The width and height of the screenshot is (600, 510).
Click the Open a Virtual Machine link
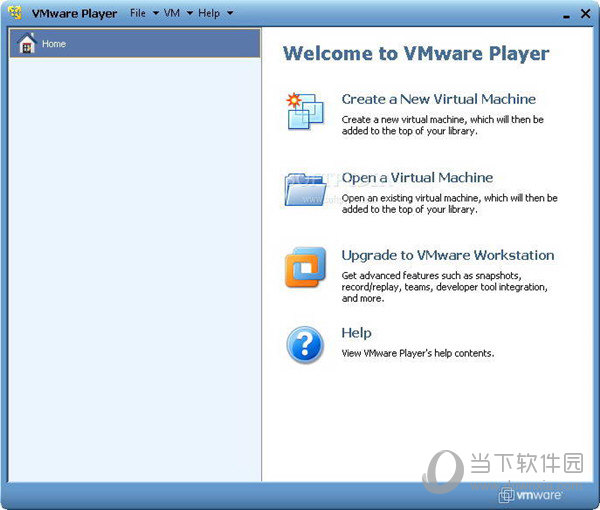[417, 178]
